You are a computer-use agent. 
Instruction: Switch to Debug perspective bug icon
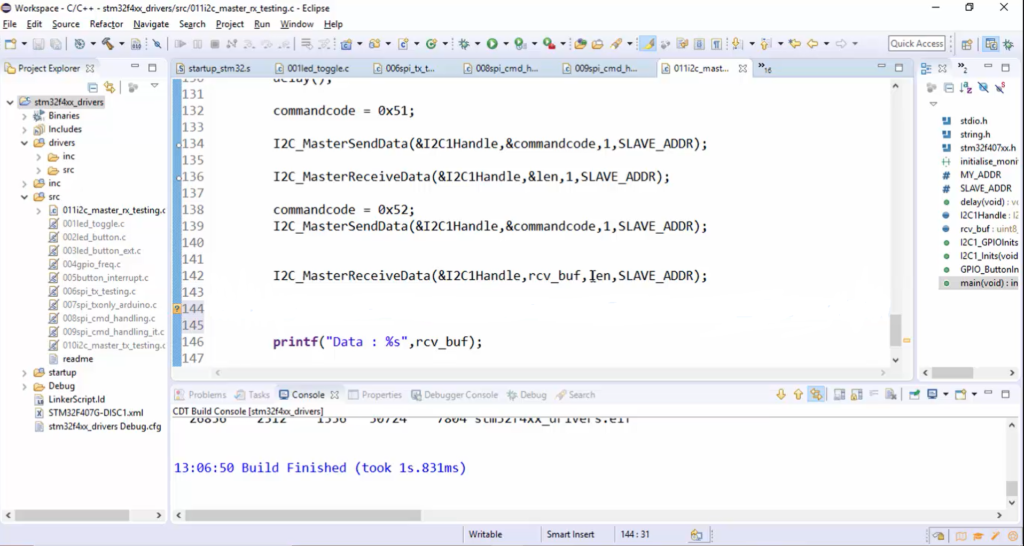(1008, 44)
